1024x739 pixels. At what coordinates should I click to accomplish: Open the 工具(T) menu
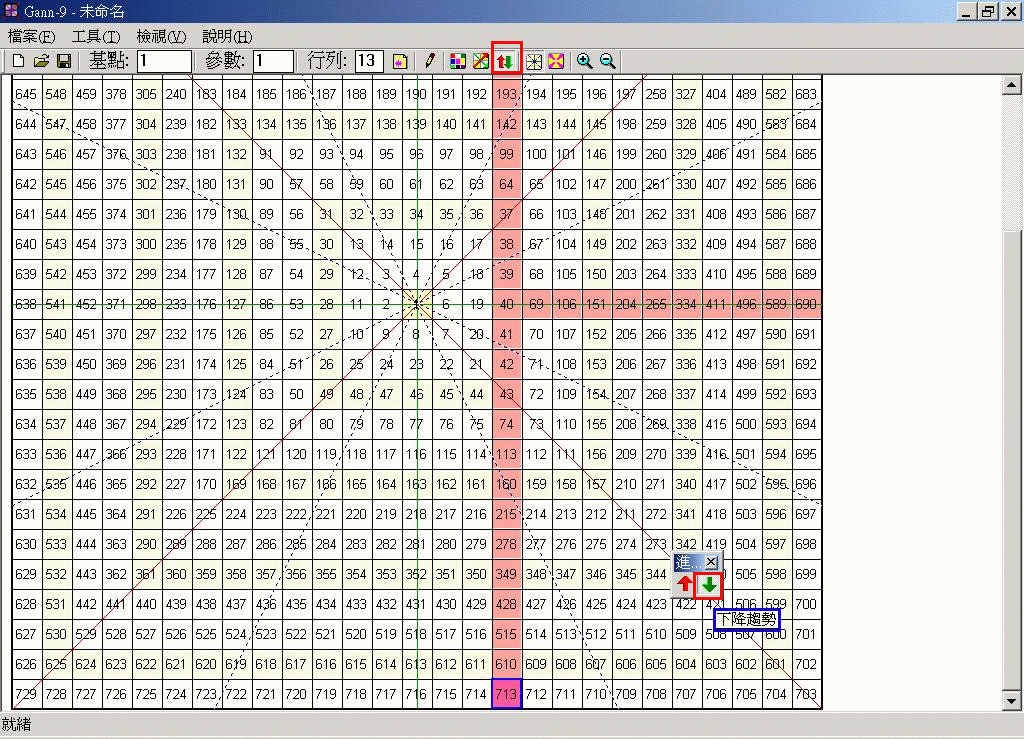(95, 37)
